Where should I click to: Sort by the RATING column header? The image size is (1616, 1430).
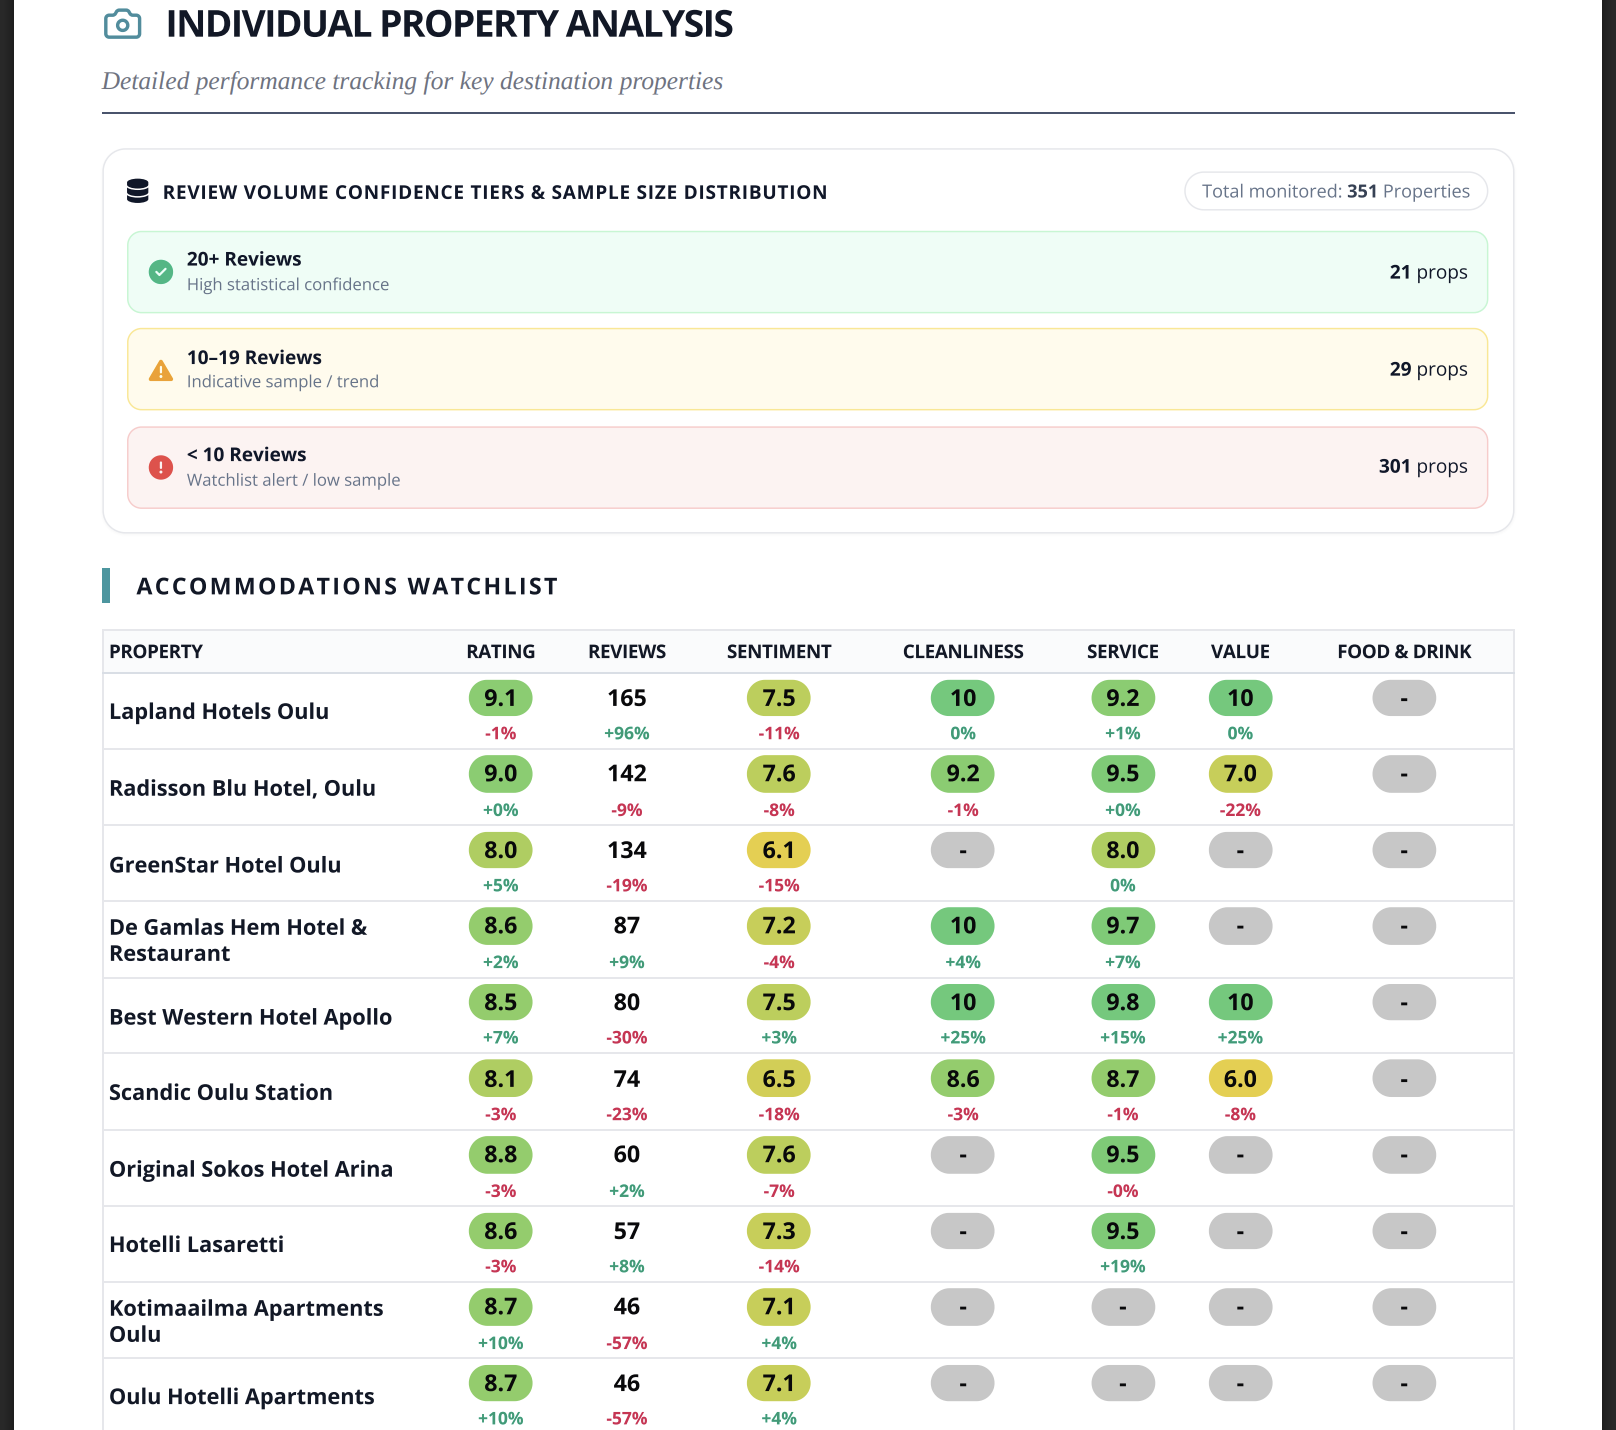(x=501, y=651)
